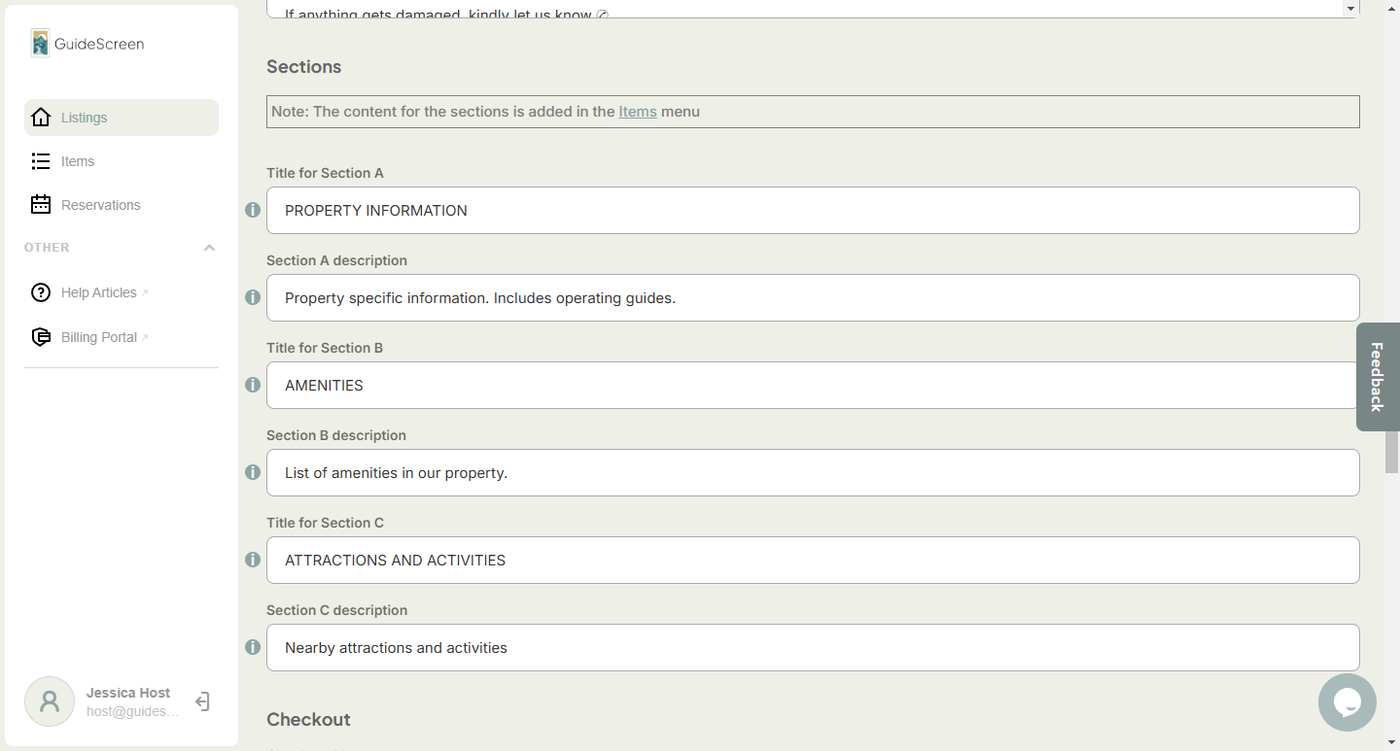The height and width of the screenshot is (751, 1400).
Task: Collapse the OTHER sidebar group
Action: tap(209, 248)
